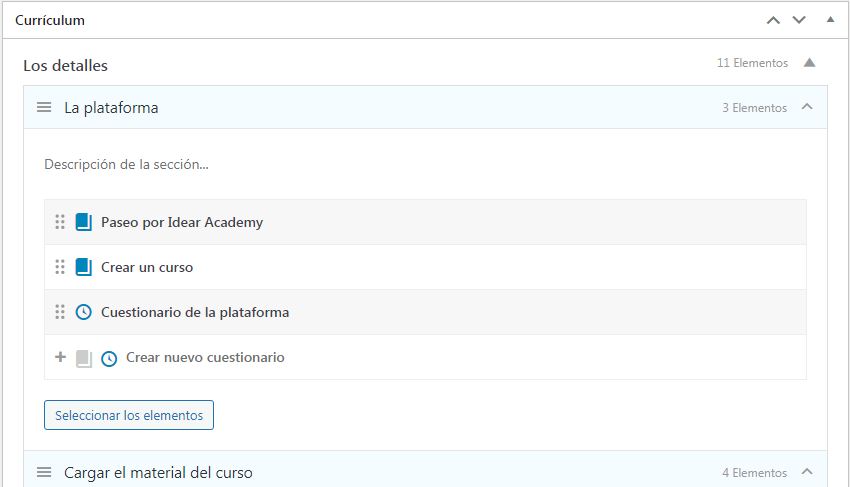Toggle the Currículum panel with the small triangle
Viewport: 850px width, 487px height.
[x=830, y=20]
